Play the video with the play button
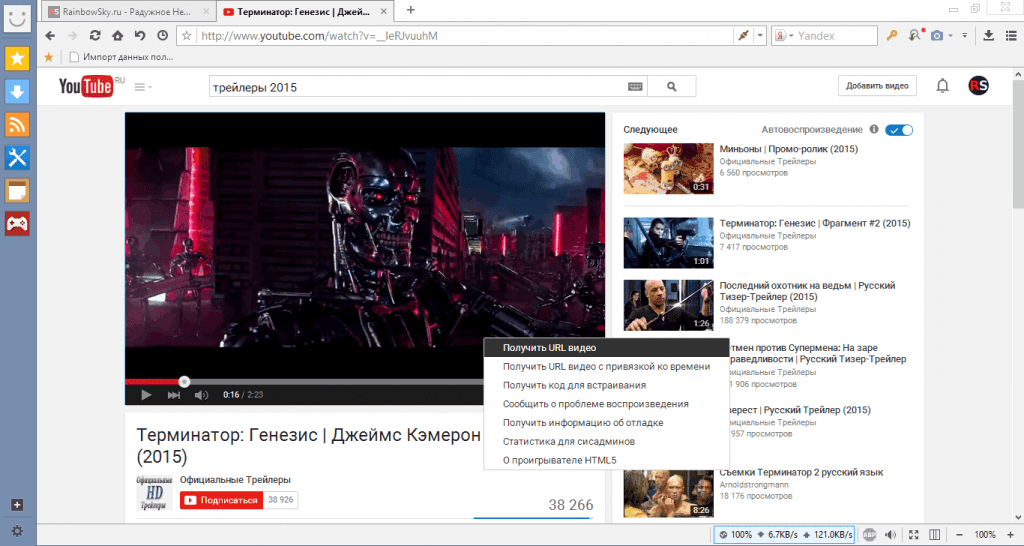Viewport: 1024px width, 546px height. (146, 394)
